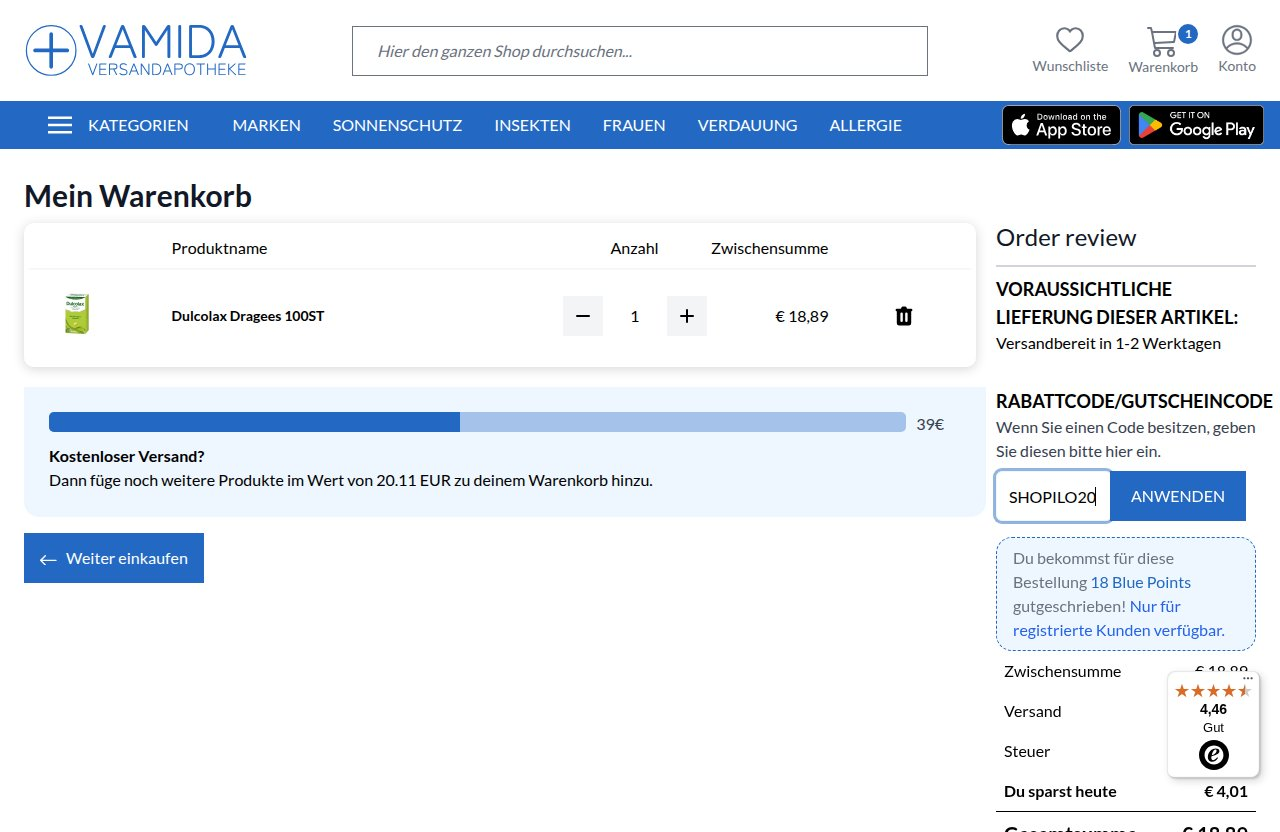Click the App Store download badge
Screen dimensions: 1280x832
point(1061,125)
